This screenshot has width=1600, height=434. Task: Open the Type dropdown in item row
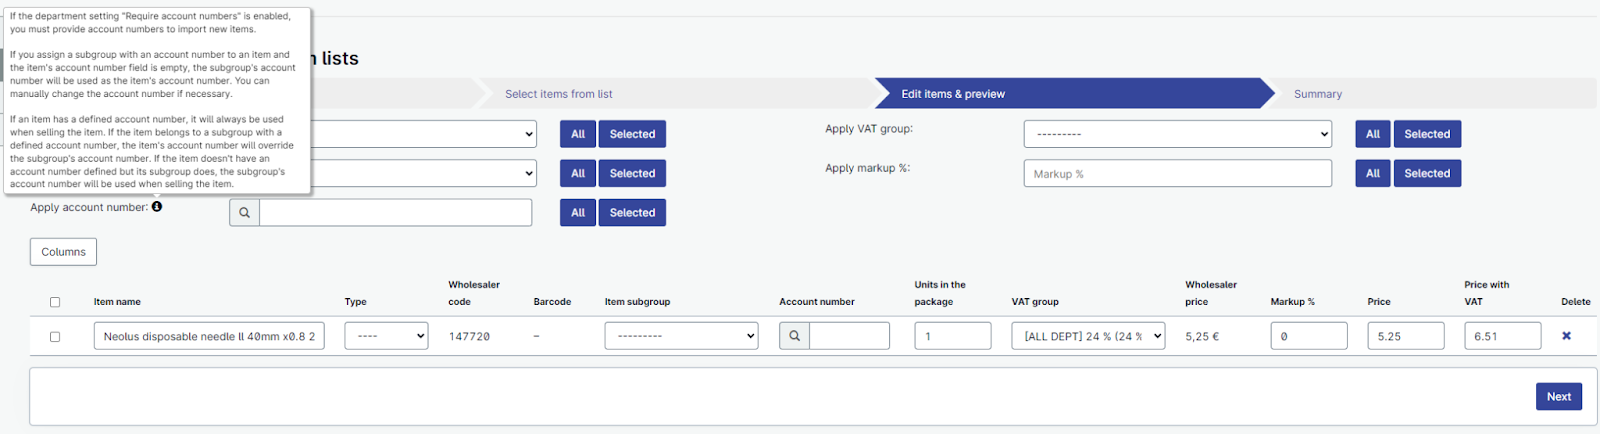(x=386, y=336)
